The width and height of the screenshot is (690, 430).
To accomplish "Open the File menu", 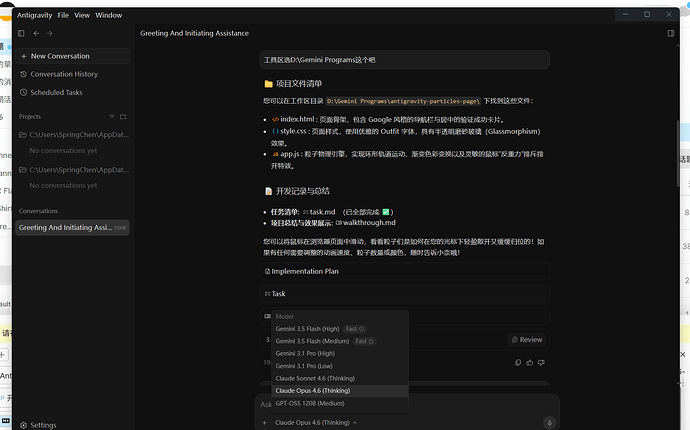I will click(63, 15).
